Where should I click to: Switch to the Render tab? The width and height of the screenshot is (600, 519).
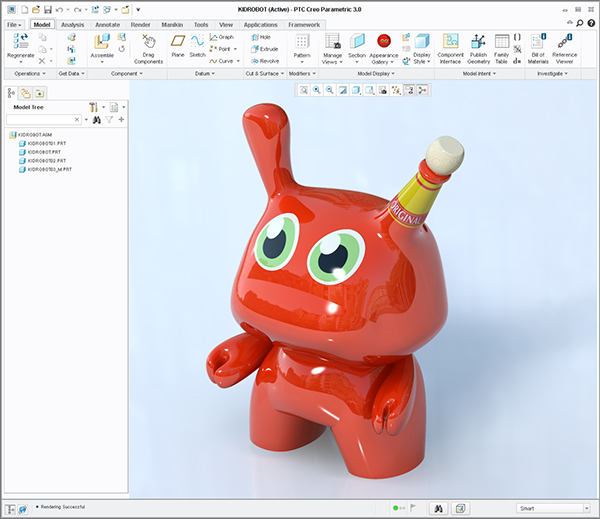click(140, 25)
